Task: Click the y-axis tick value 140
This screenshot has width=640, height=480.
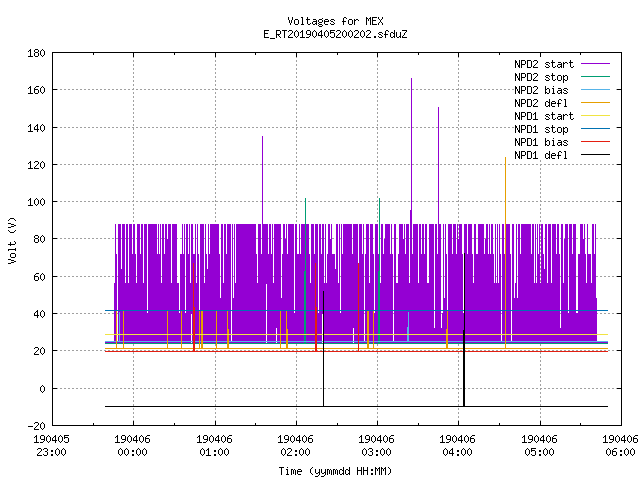Action: [x=36, y=128]
